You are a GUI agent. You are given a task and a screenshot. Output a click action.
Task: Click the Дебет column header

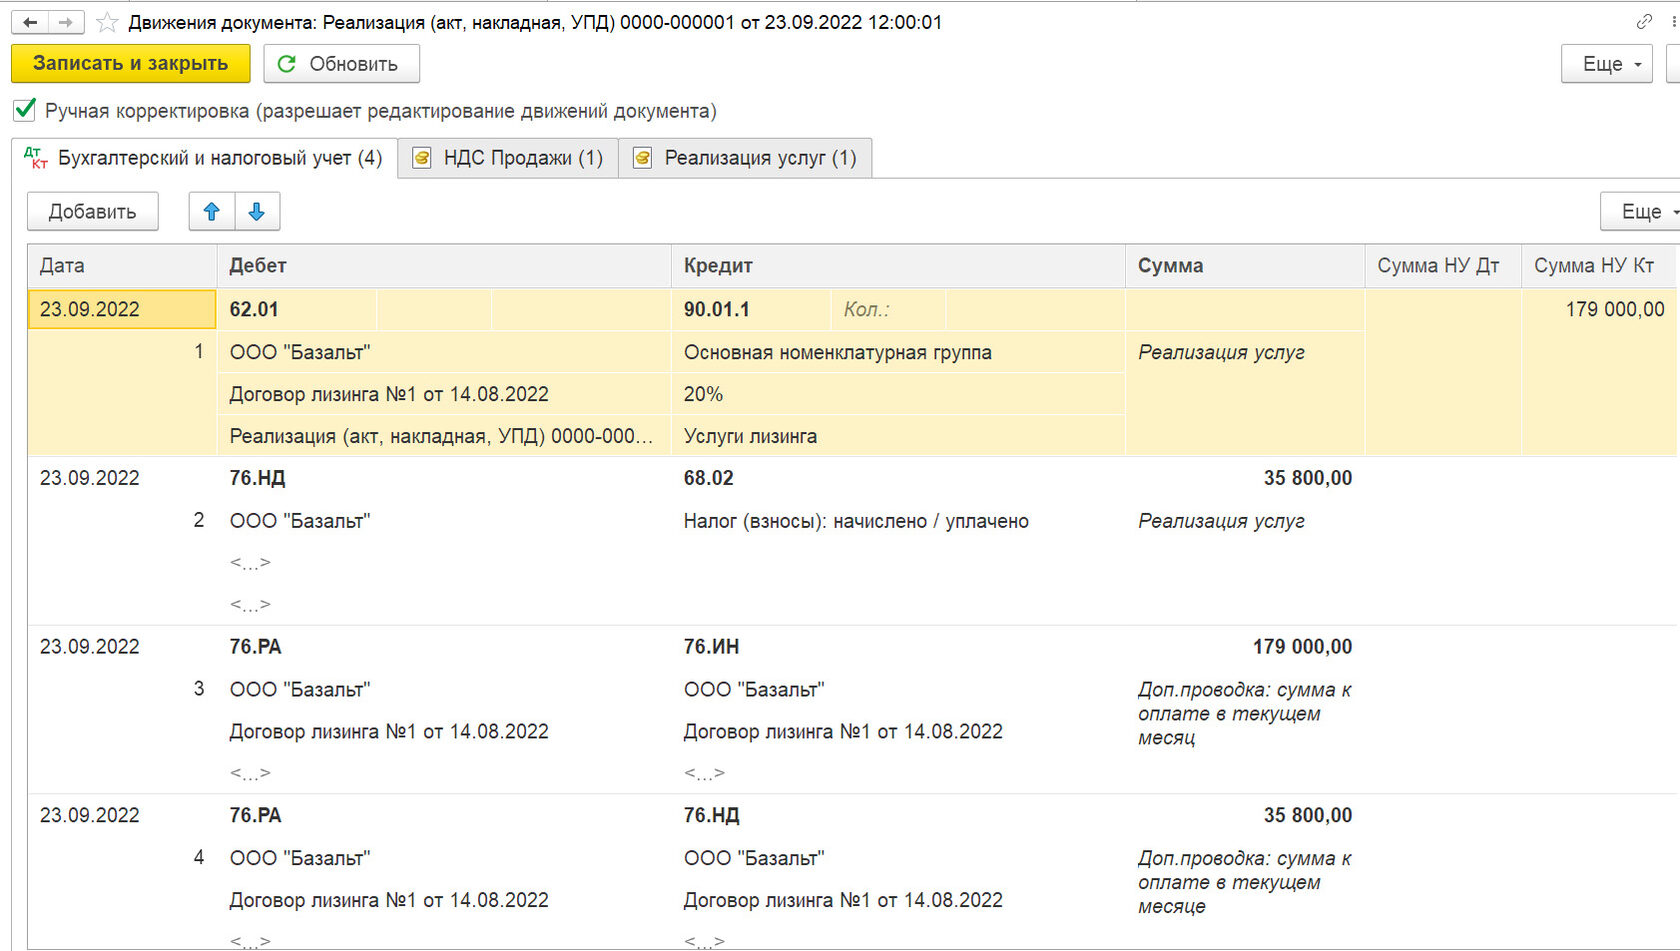444,265
